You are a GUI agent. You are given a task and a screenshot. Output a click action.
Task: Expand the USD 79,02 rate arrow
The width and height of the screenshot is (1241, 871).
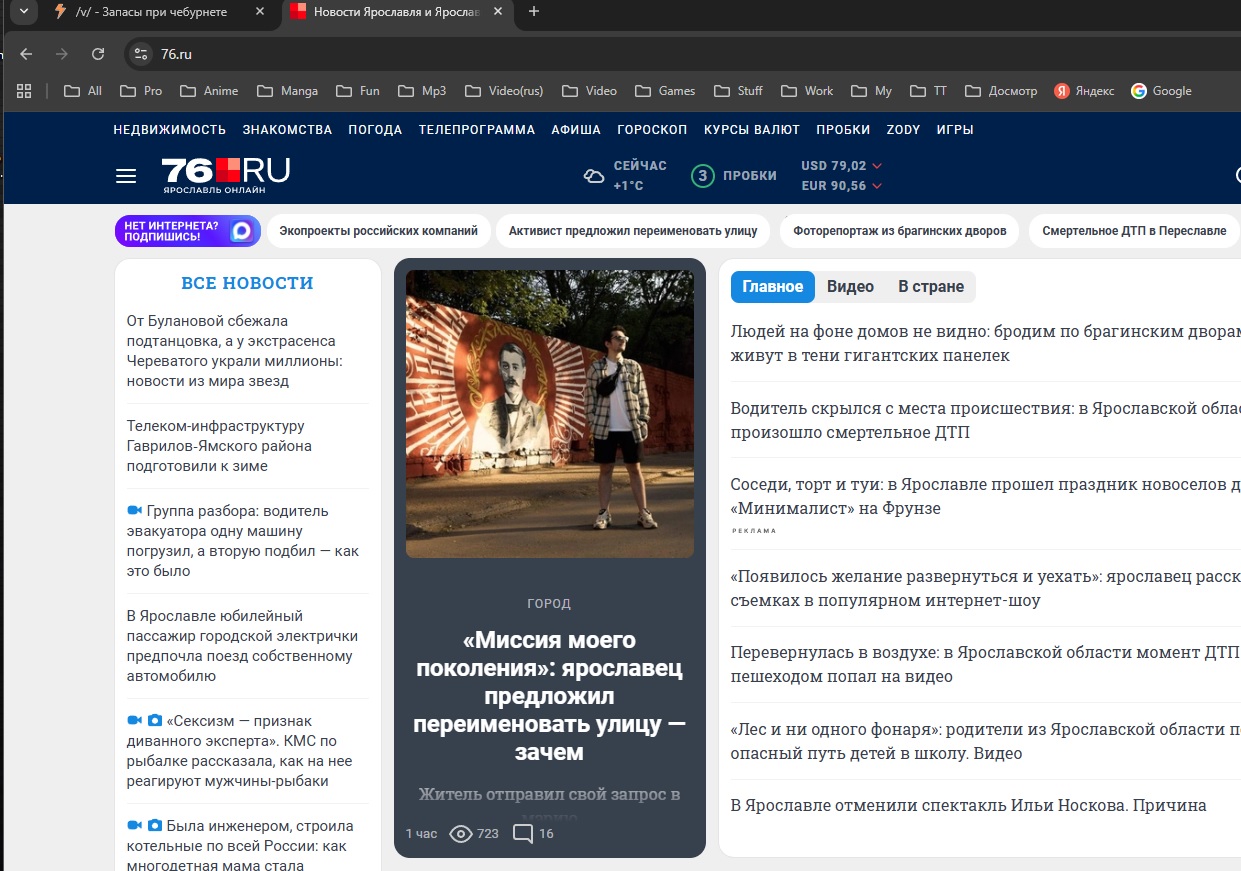coord(877,166)
